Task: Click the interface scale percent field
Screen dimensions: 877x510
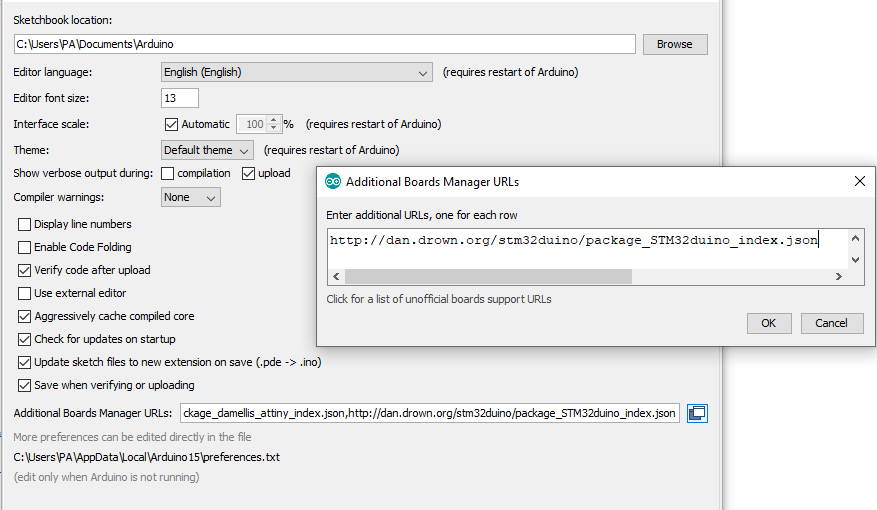Action: 252,124
